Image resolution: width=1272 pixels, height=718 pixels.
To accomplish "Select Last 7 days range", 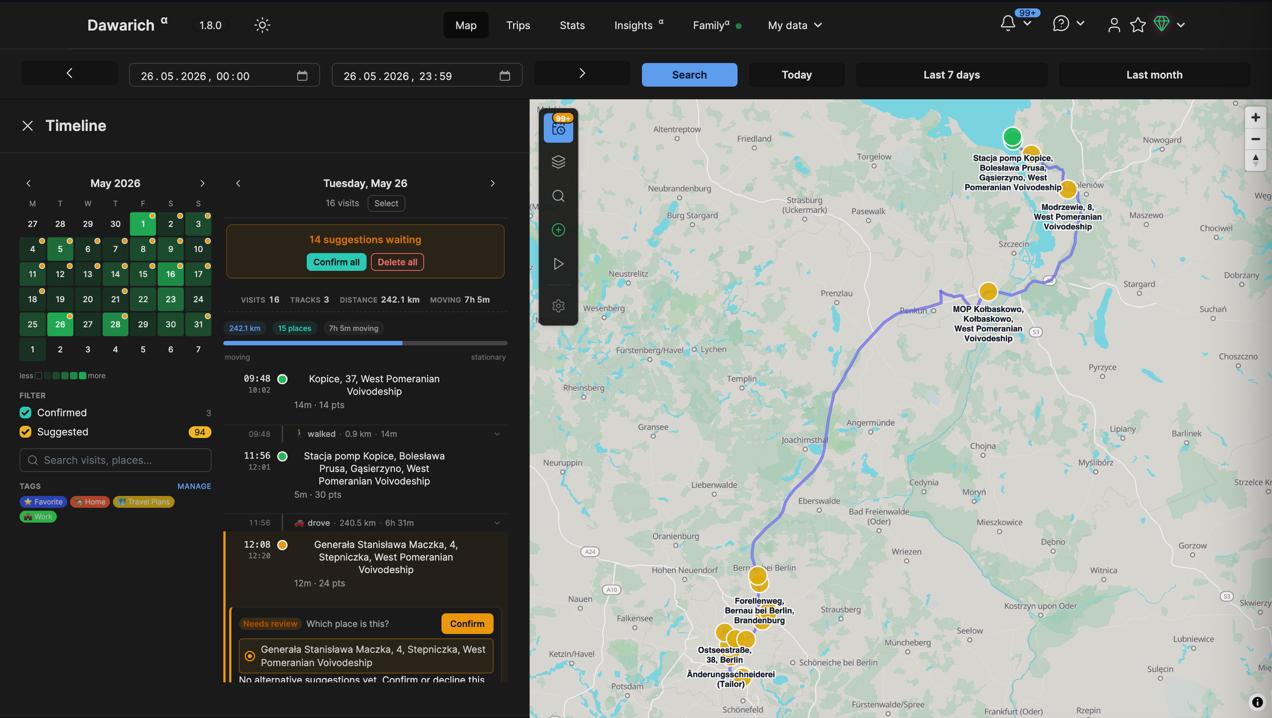I will pos(951,75).
